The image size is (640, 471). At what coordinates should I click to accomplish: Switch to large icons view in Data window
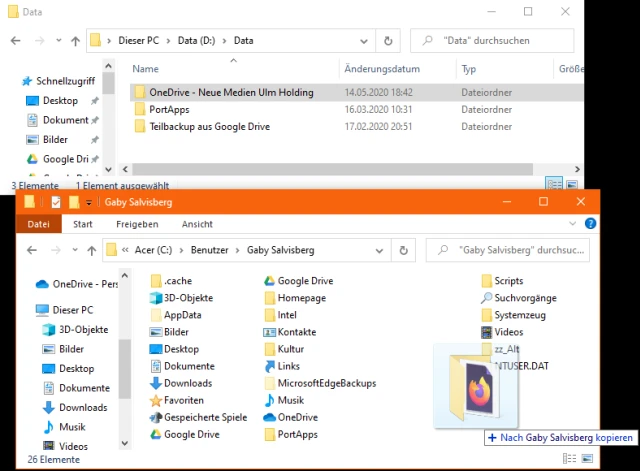572,184
